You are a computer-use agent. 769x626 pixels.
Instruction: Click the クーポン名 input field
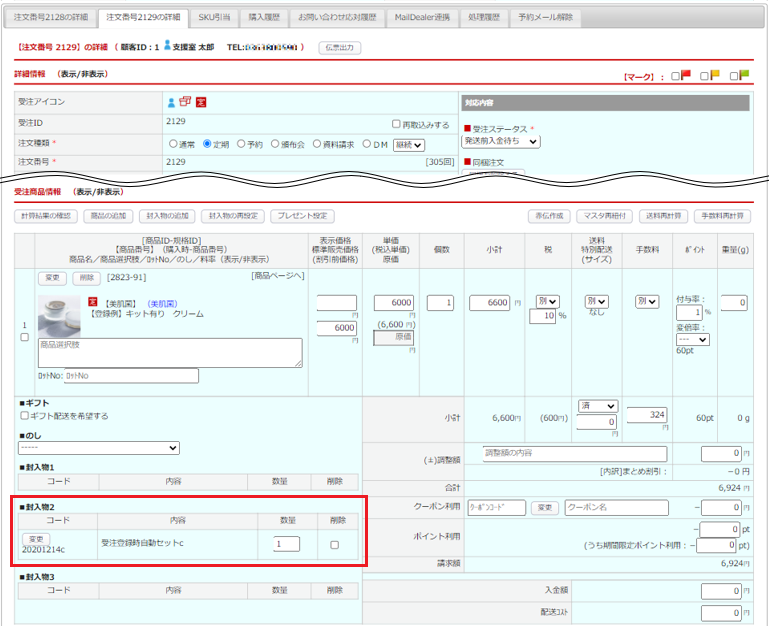pos(615,508)
